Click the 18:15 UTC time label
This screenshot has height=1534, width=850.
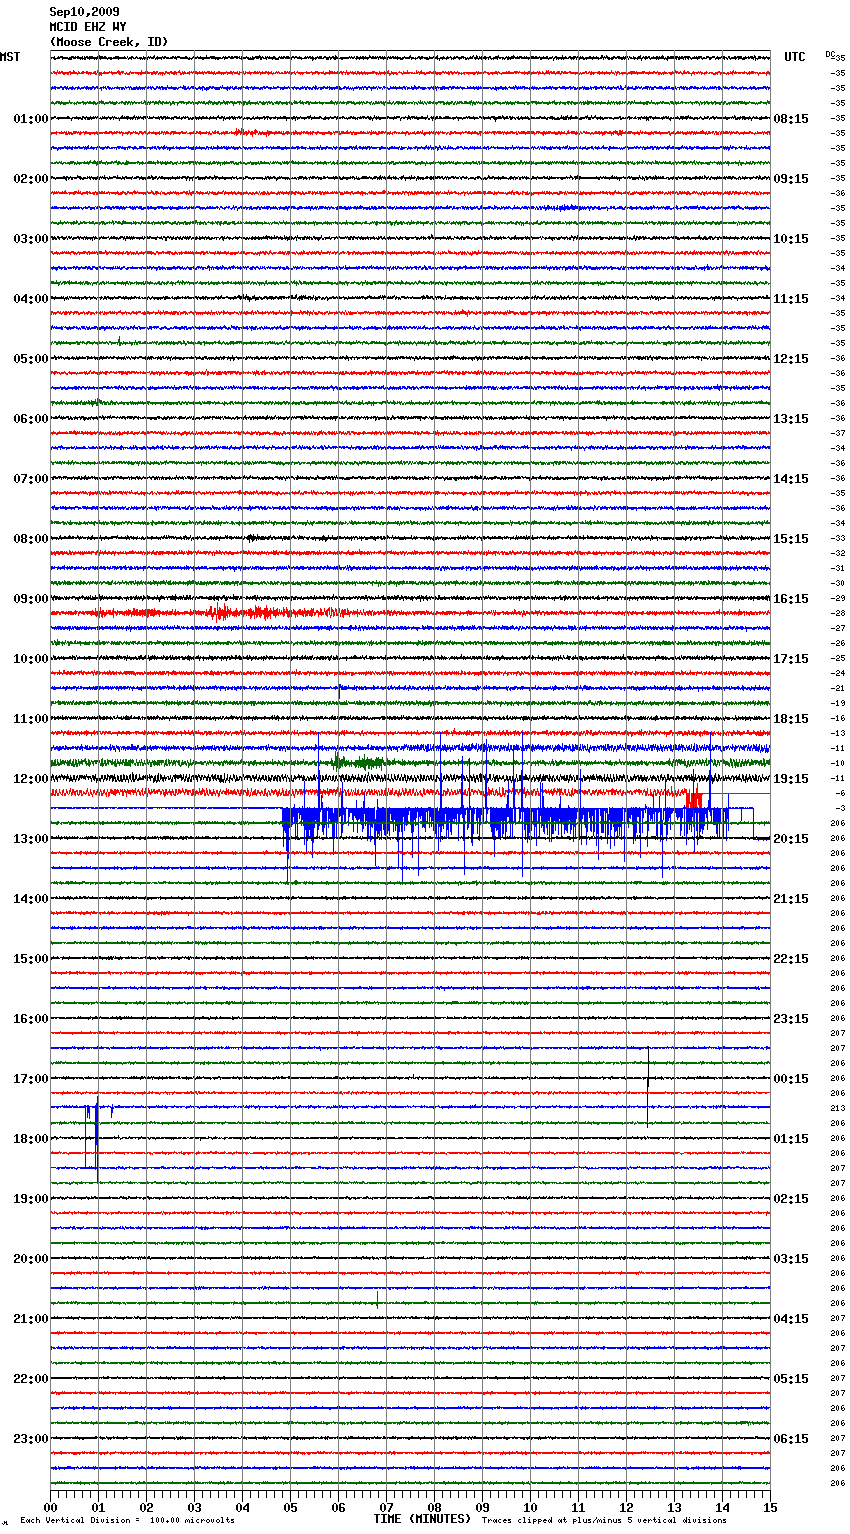(791, 718)
